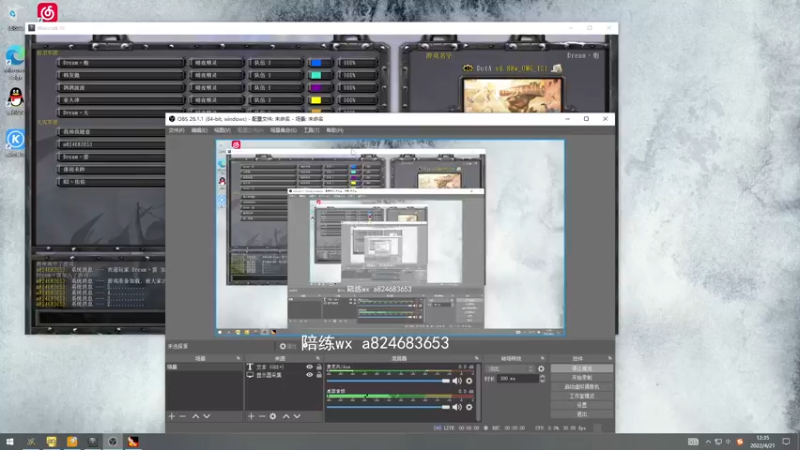Image resolution: width=800 pixels, height=450 pixels.
Task: Open NetEase Cloud Music desktop icon
Action: pyautogui.click(x=47, y=12)
